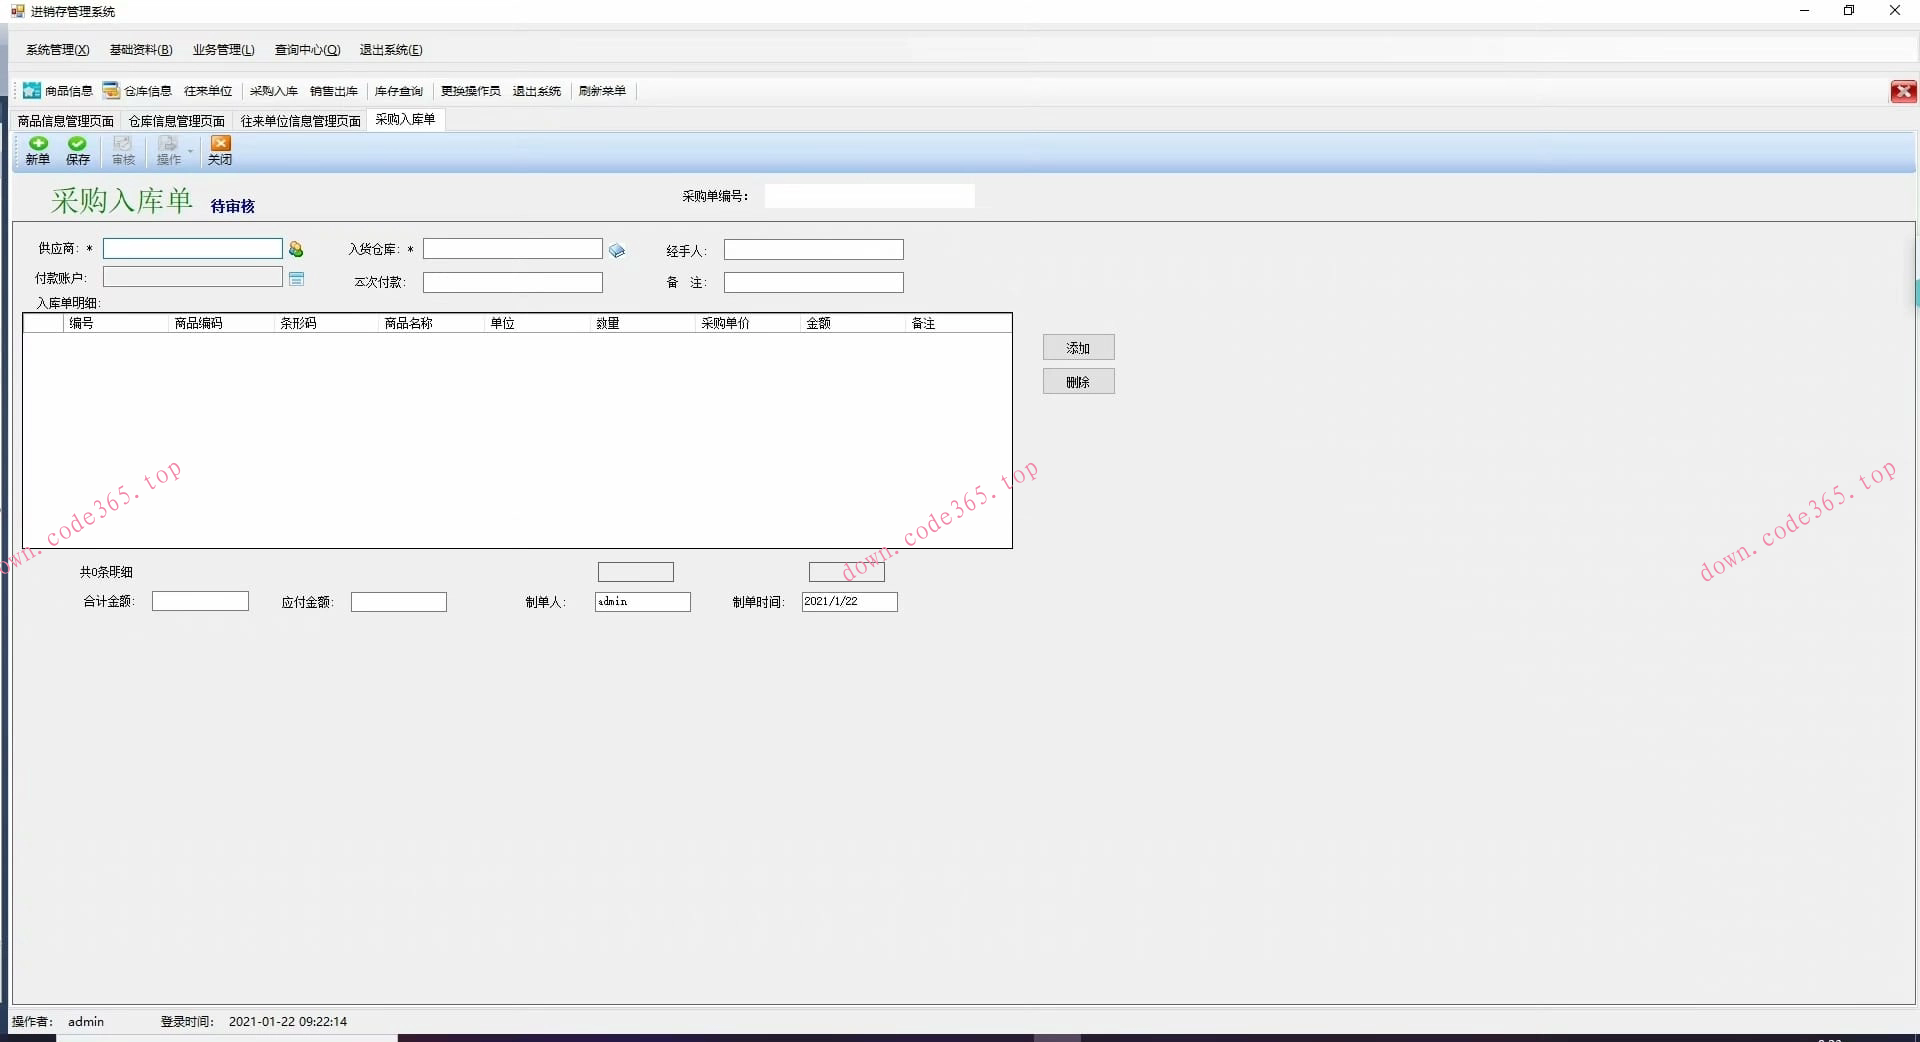The image size is (1920, 1042).
Task: Save the order with the 保存 icon
Action: (78, 150)
